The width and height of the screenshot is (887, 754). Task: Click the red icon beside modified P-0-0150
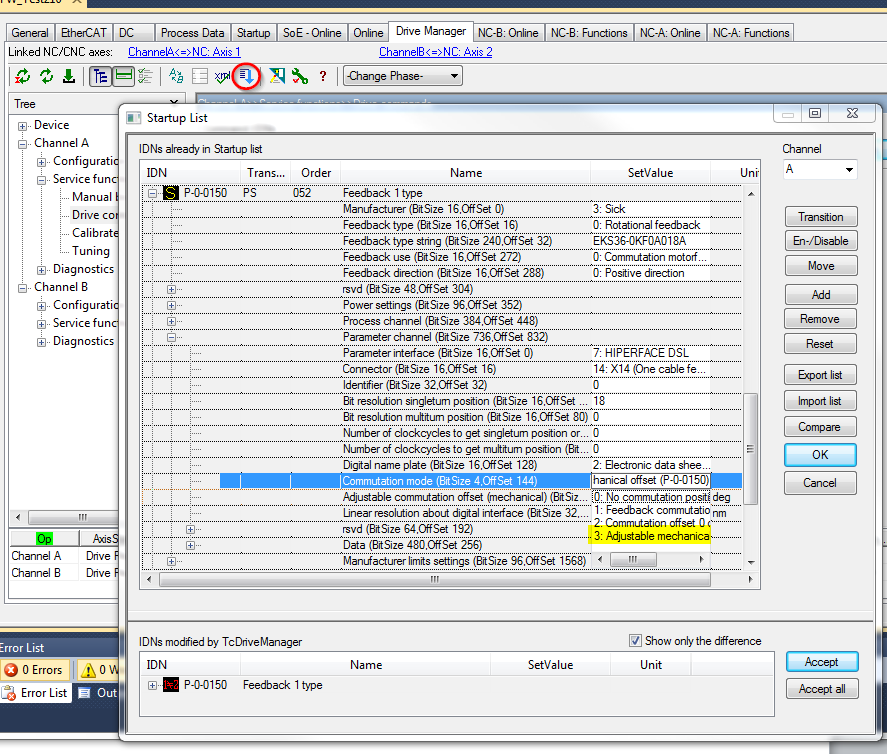tap(170, 685)
